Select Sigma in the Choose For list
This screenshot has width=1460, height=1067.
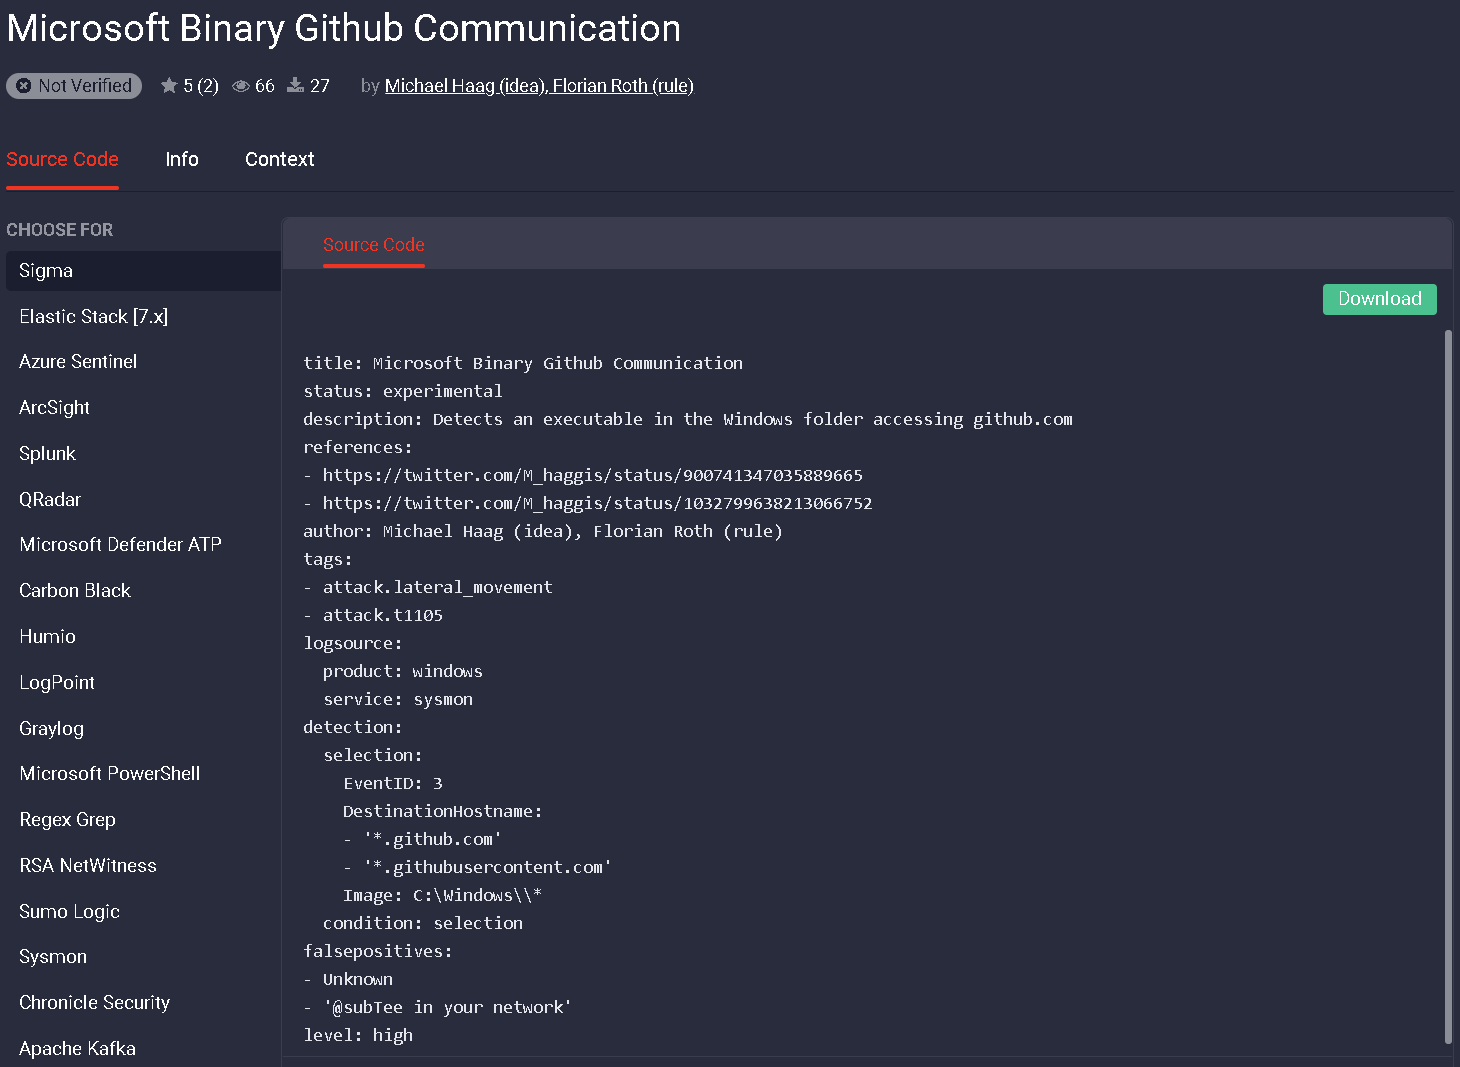(x=143, y=271)
